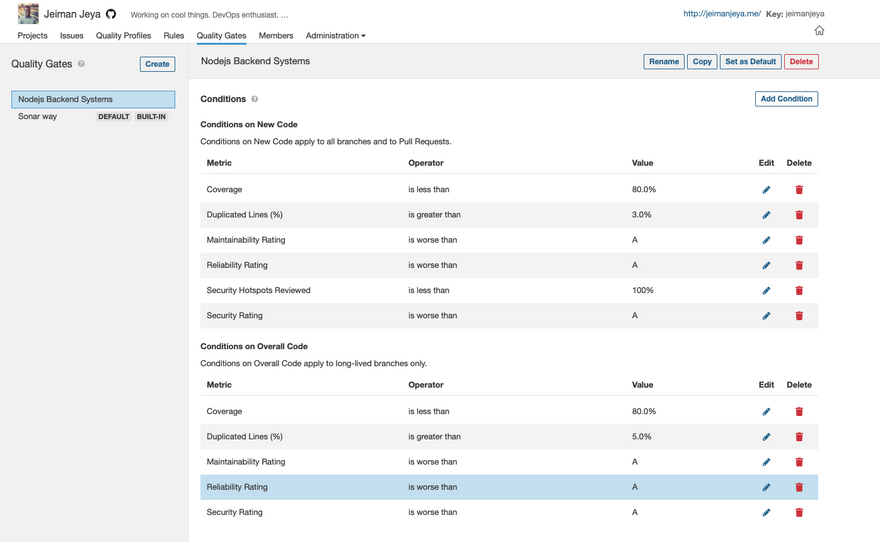Open the Members tab
Screen dimensions: 880x542
276,35
